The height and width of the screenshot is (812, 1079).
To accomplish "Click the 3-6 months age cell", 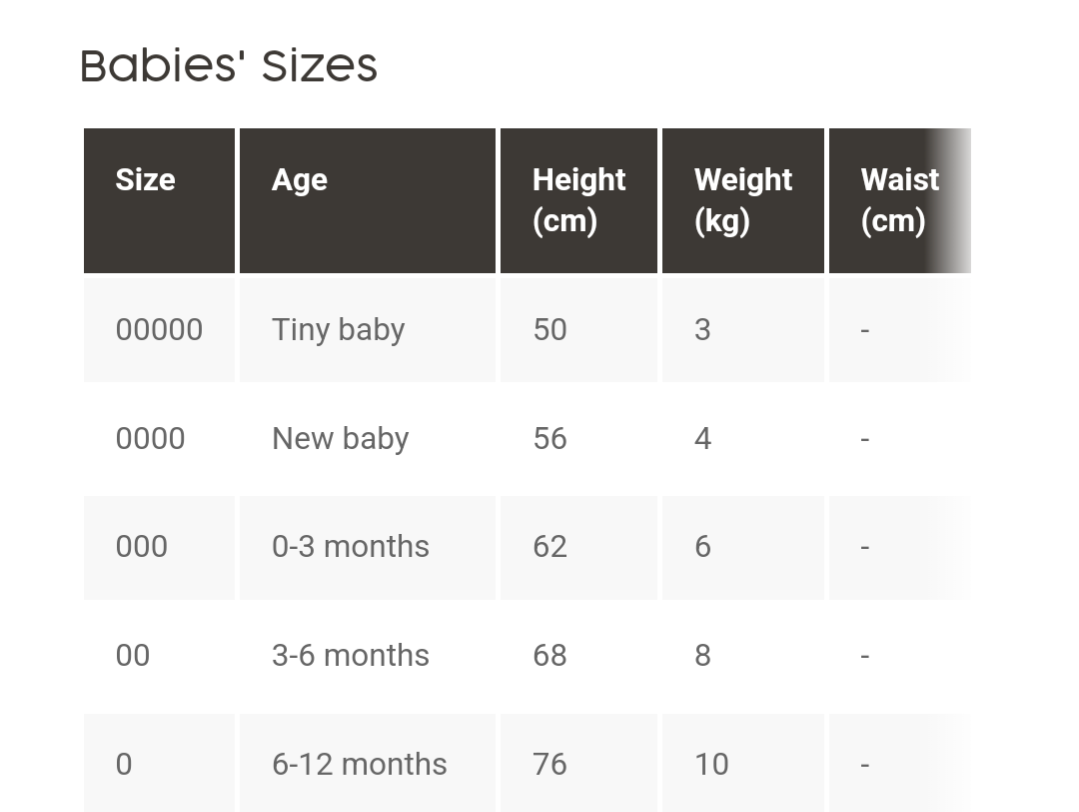I will (350, 656).
